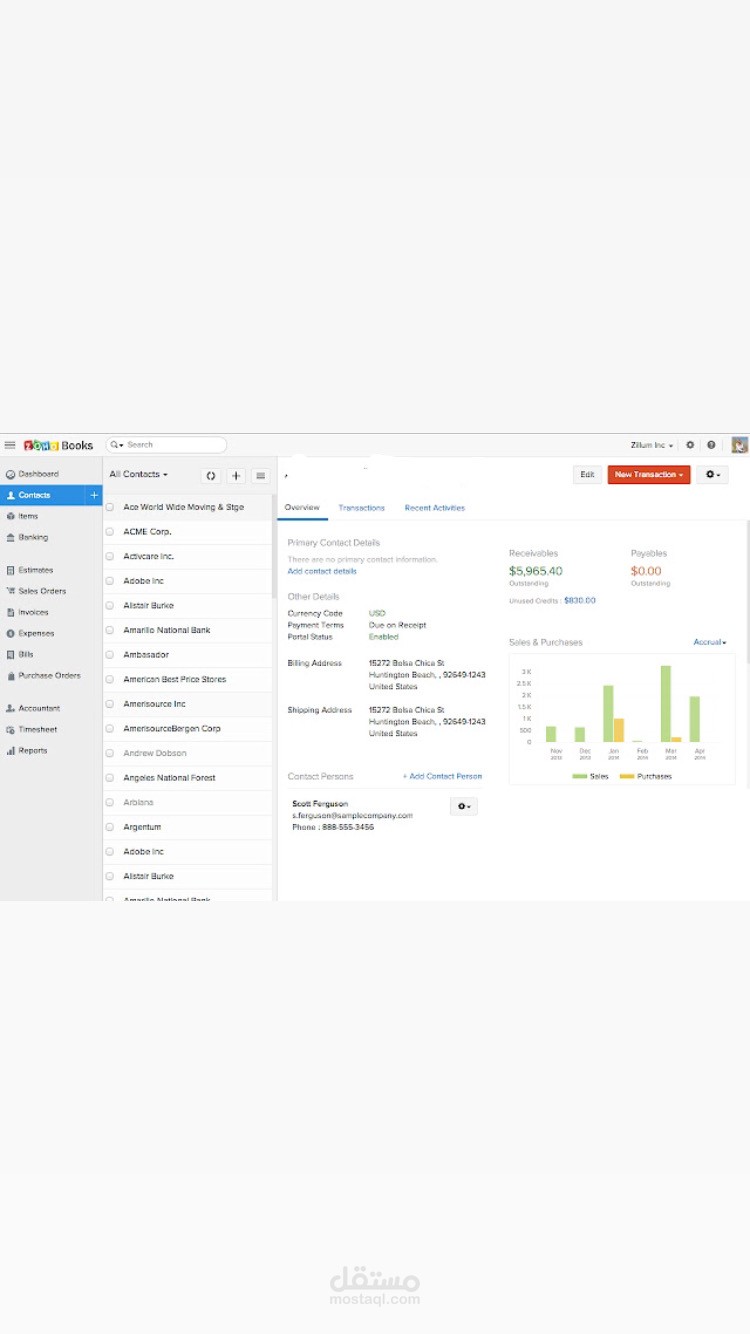Click the Zoho Books logo
This screenshot has height=1334, width=750.
point(59,445)
